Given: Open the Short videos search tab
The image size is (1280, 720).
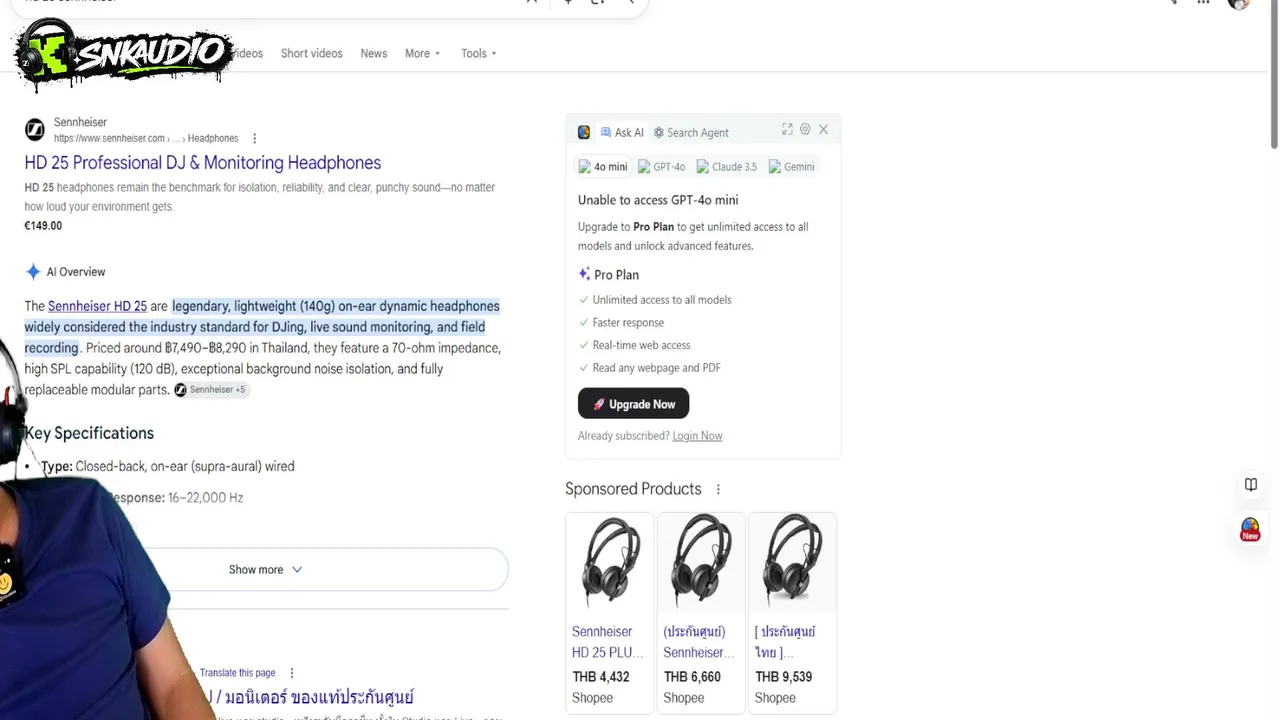Looking at the screenshot, I should [x=311, y=53].
